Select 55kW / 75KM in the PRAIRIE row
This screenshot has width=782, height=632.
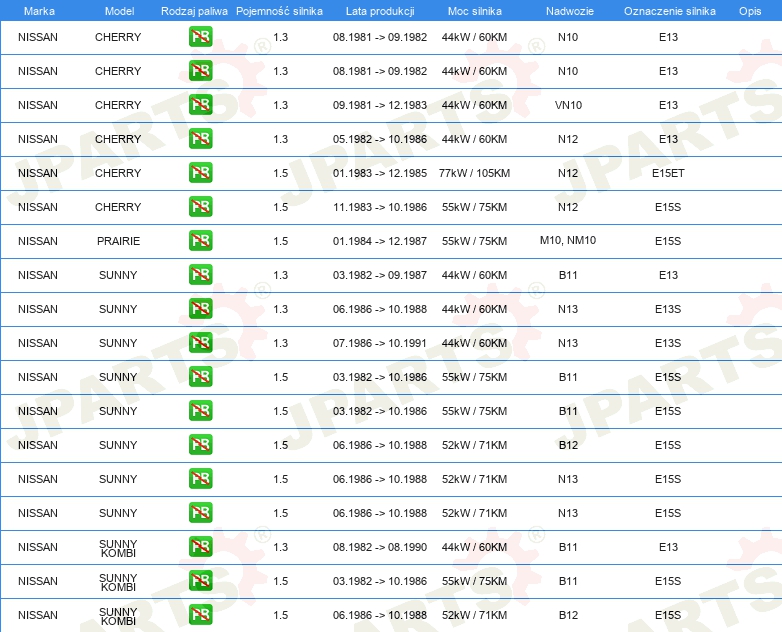[x=474, y=241]
